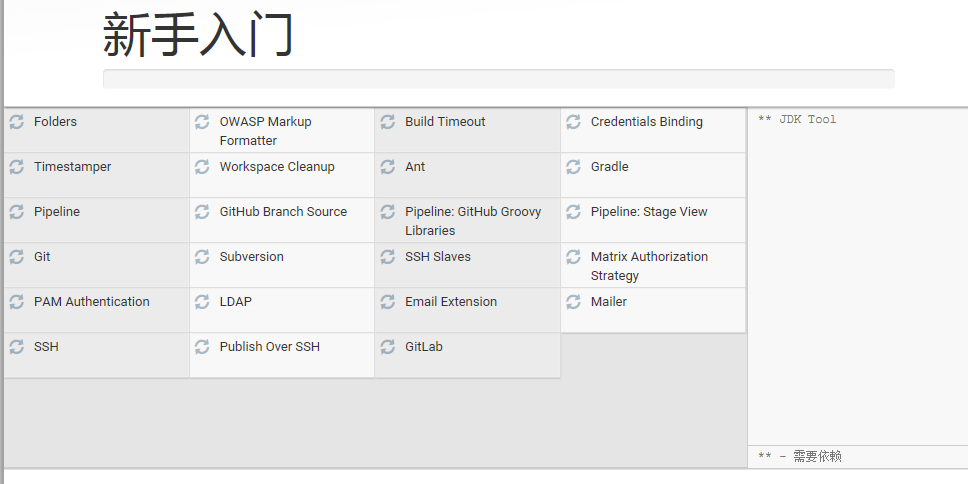
Task: Click the sync icon next to Subversion
Action: click(x=202, y=257)
